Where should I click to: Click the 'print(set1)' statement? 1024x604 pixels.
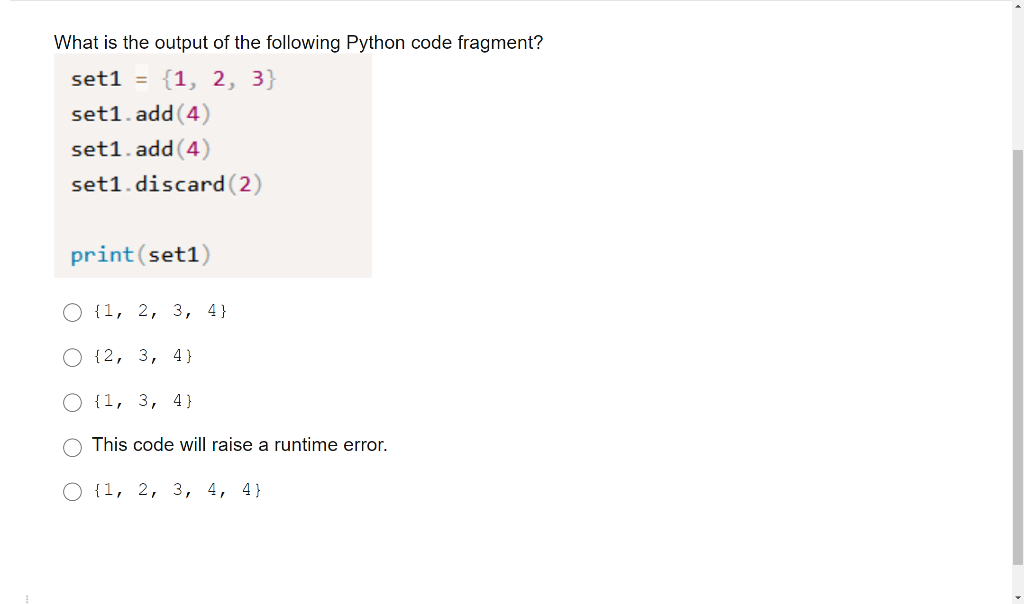point(140,254)
